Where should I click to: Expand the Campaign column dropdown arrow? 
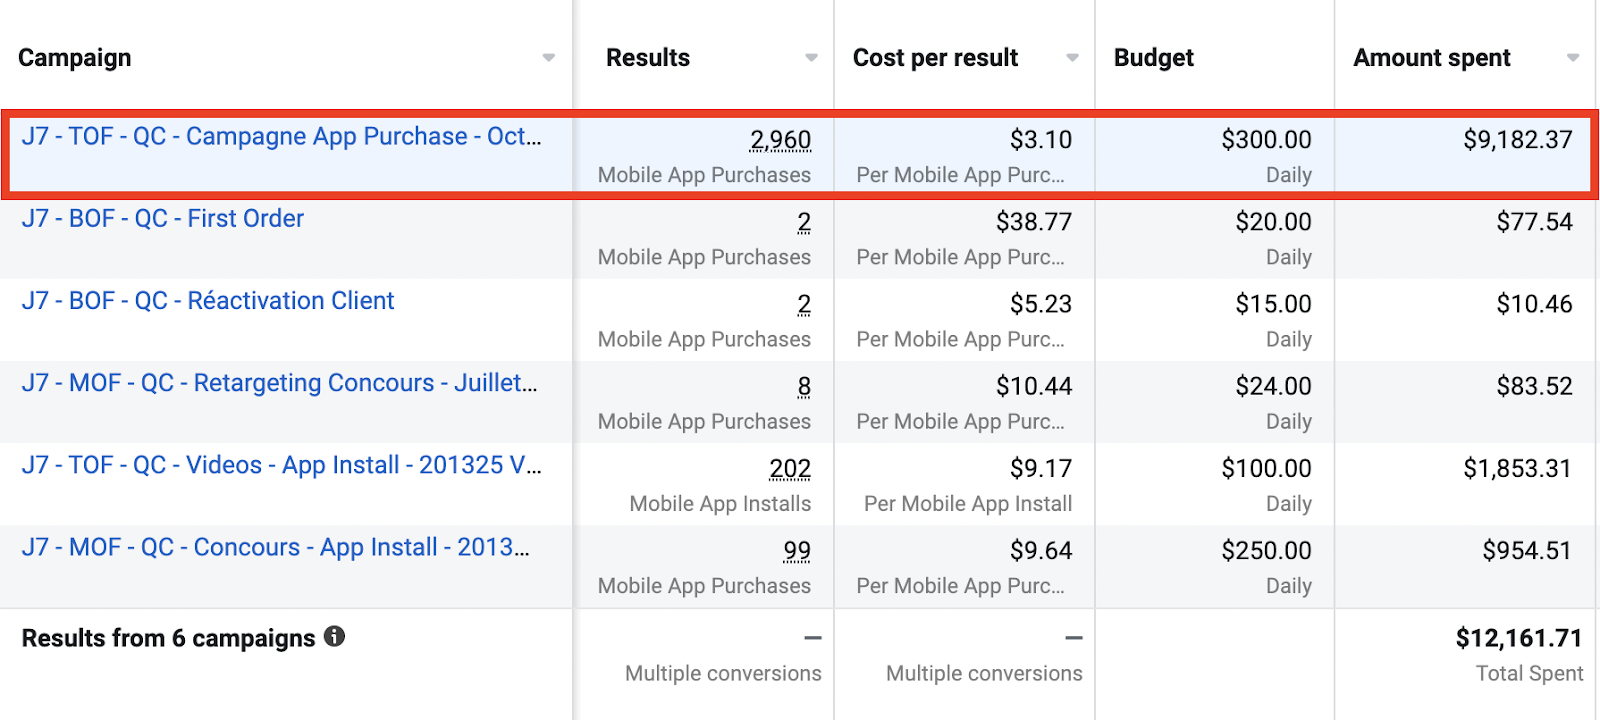(x=549, y=58)
